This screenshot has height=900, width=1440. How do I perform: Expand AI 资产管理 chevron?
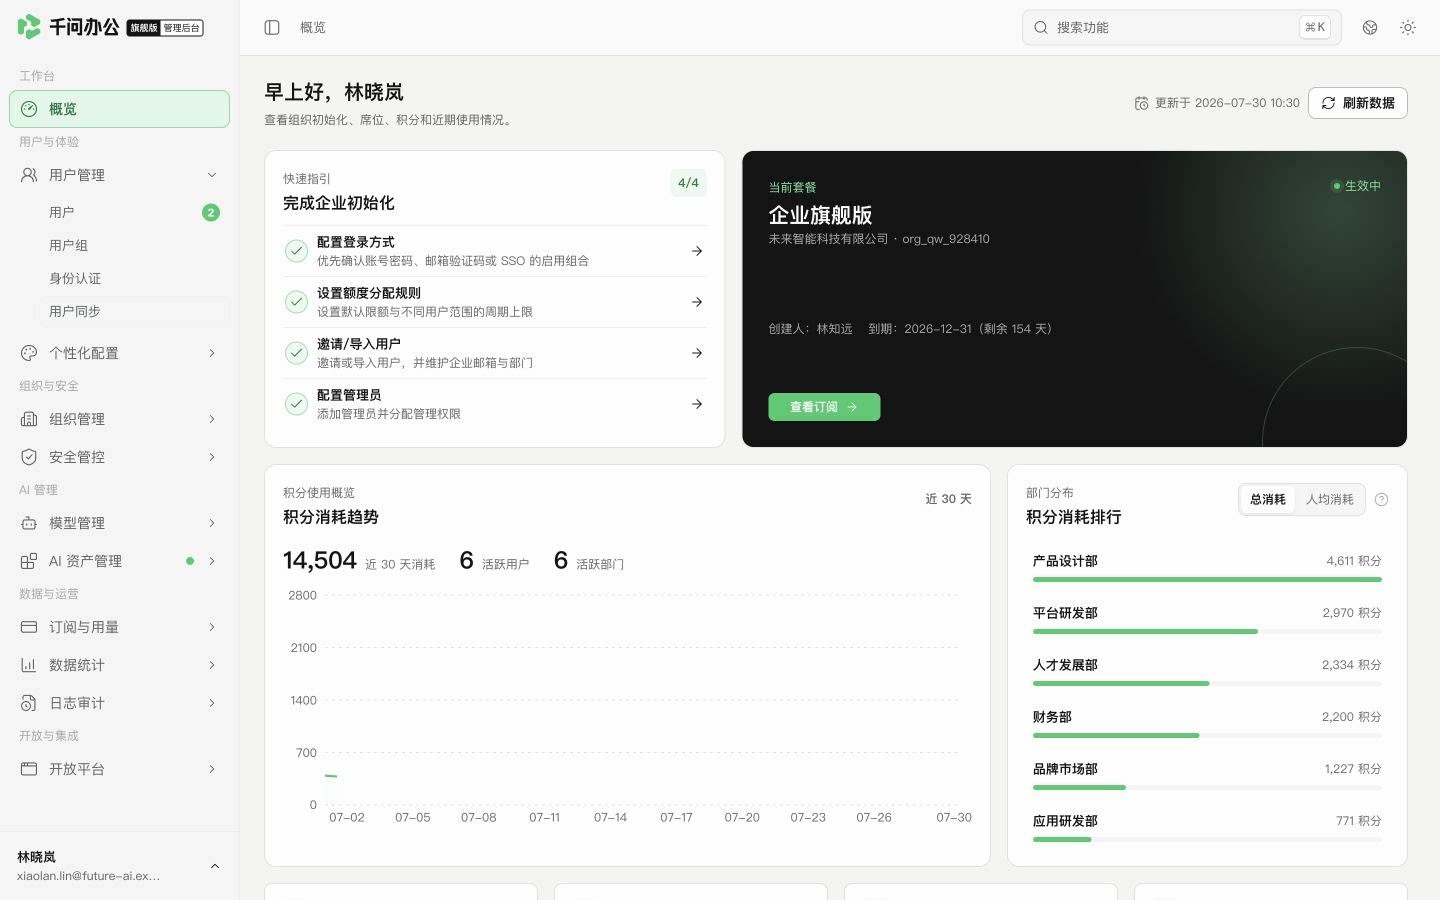click(x=212, y=561)
